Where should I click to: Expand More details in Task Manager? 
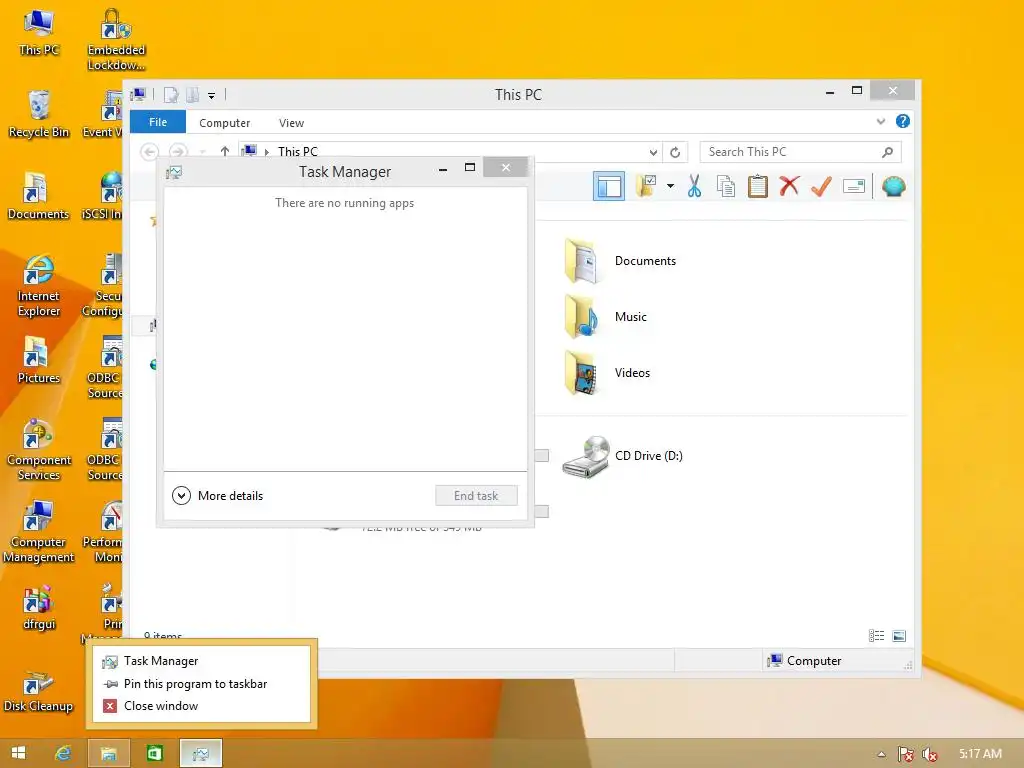click(217, 496)
